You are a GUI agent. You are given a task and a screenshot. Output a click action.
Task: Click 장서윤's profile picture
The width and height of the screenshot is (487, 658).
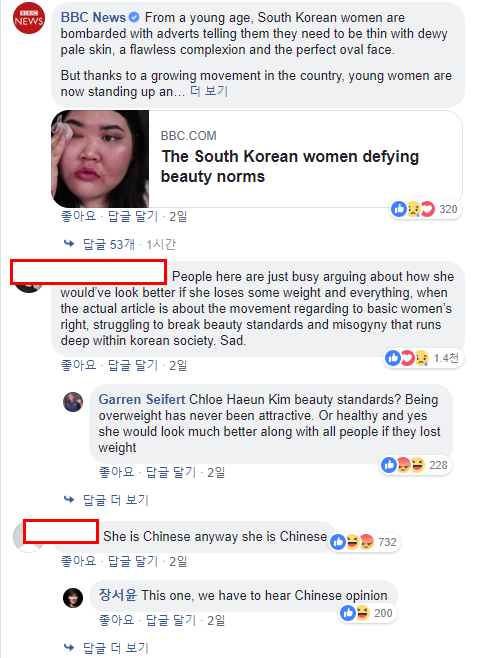tap(73, 598)
